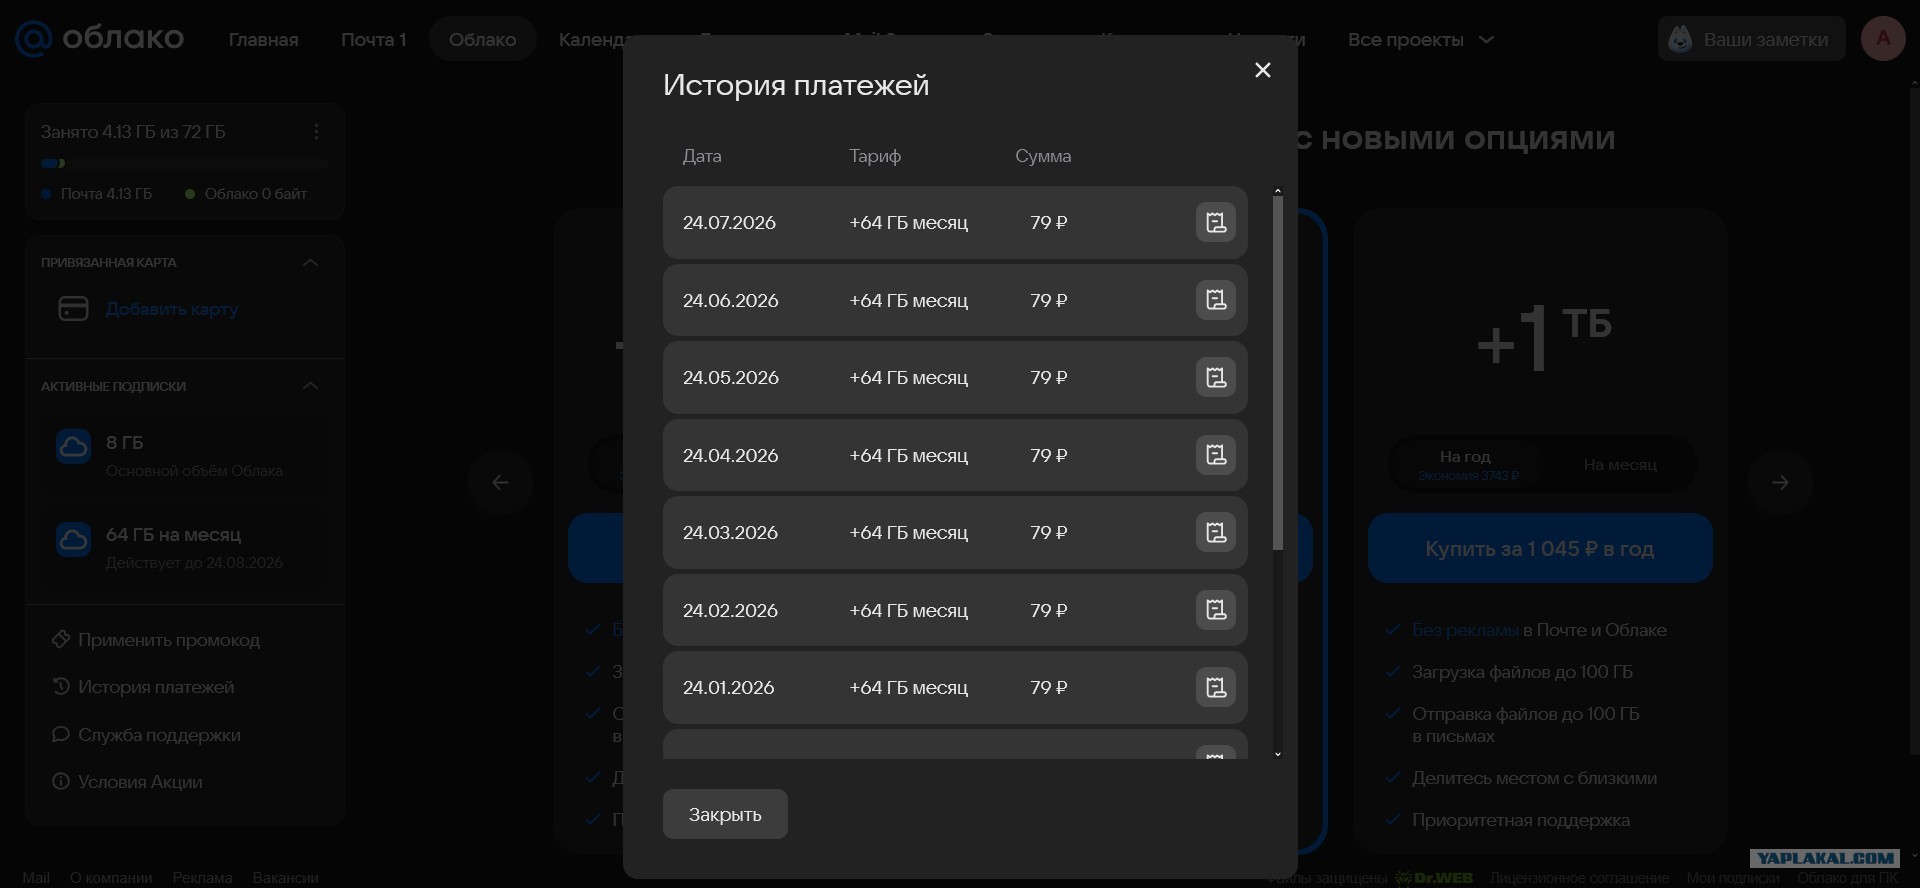Click the Лицензионное соглашение footer link
The width and height of the screenshot is (1920, 888).
click(1579, 877)
